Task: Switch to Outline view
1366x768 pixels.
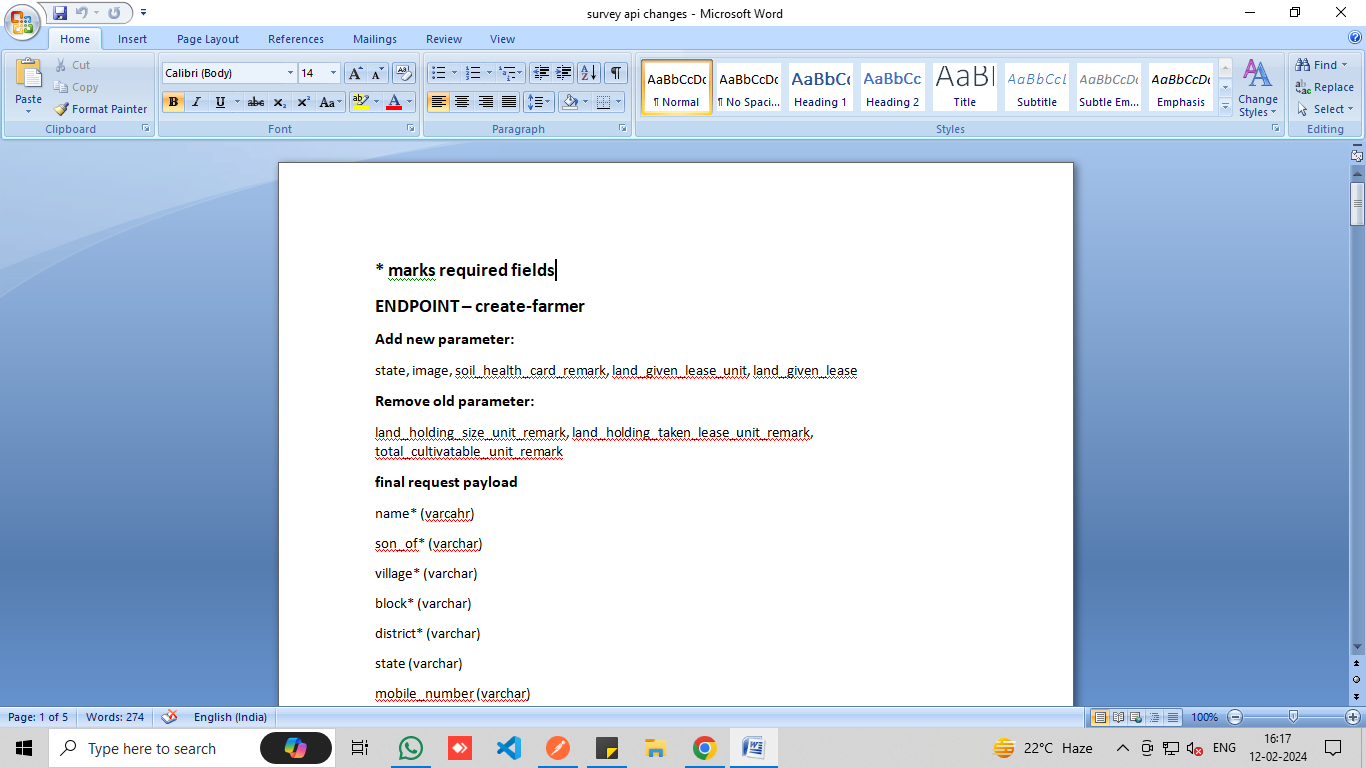Action: pyautogui.click(x=1154, y=717)
